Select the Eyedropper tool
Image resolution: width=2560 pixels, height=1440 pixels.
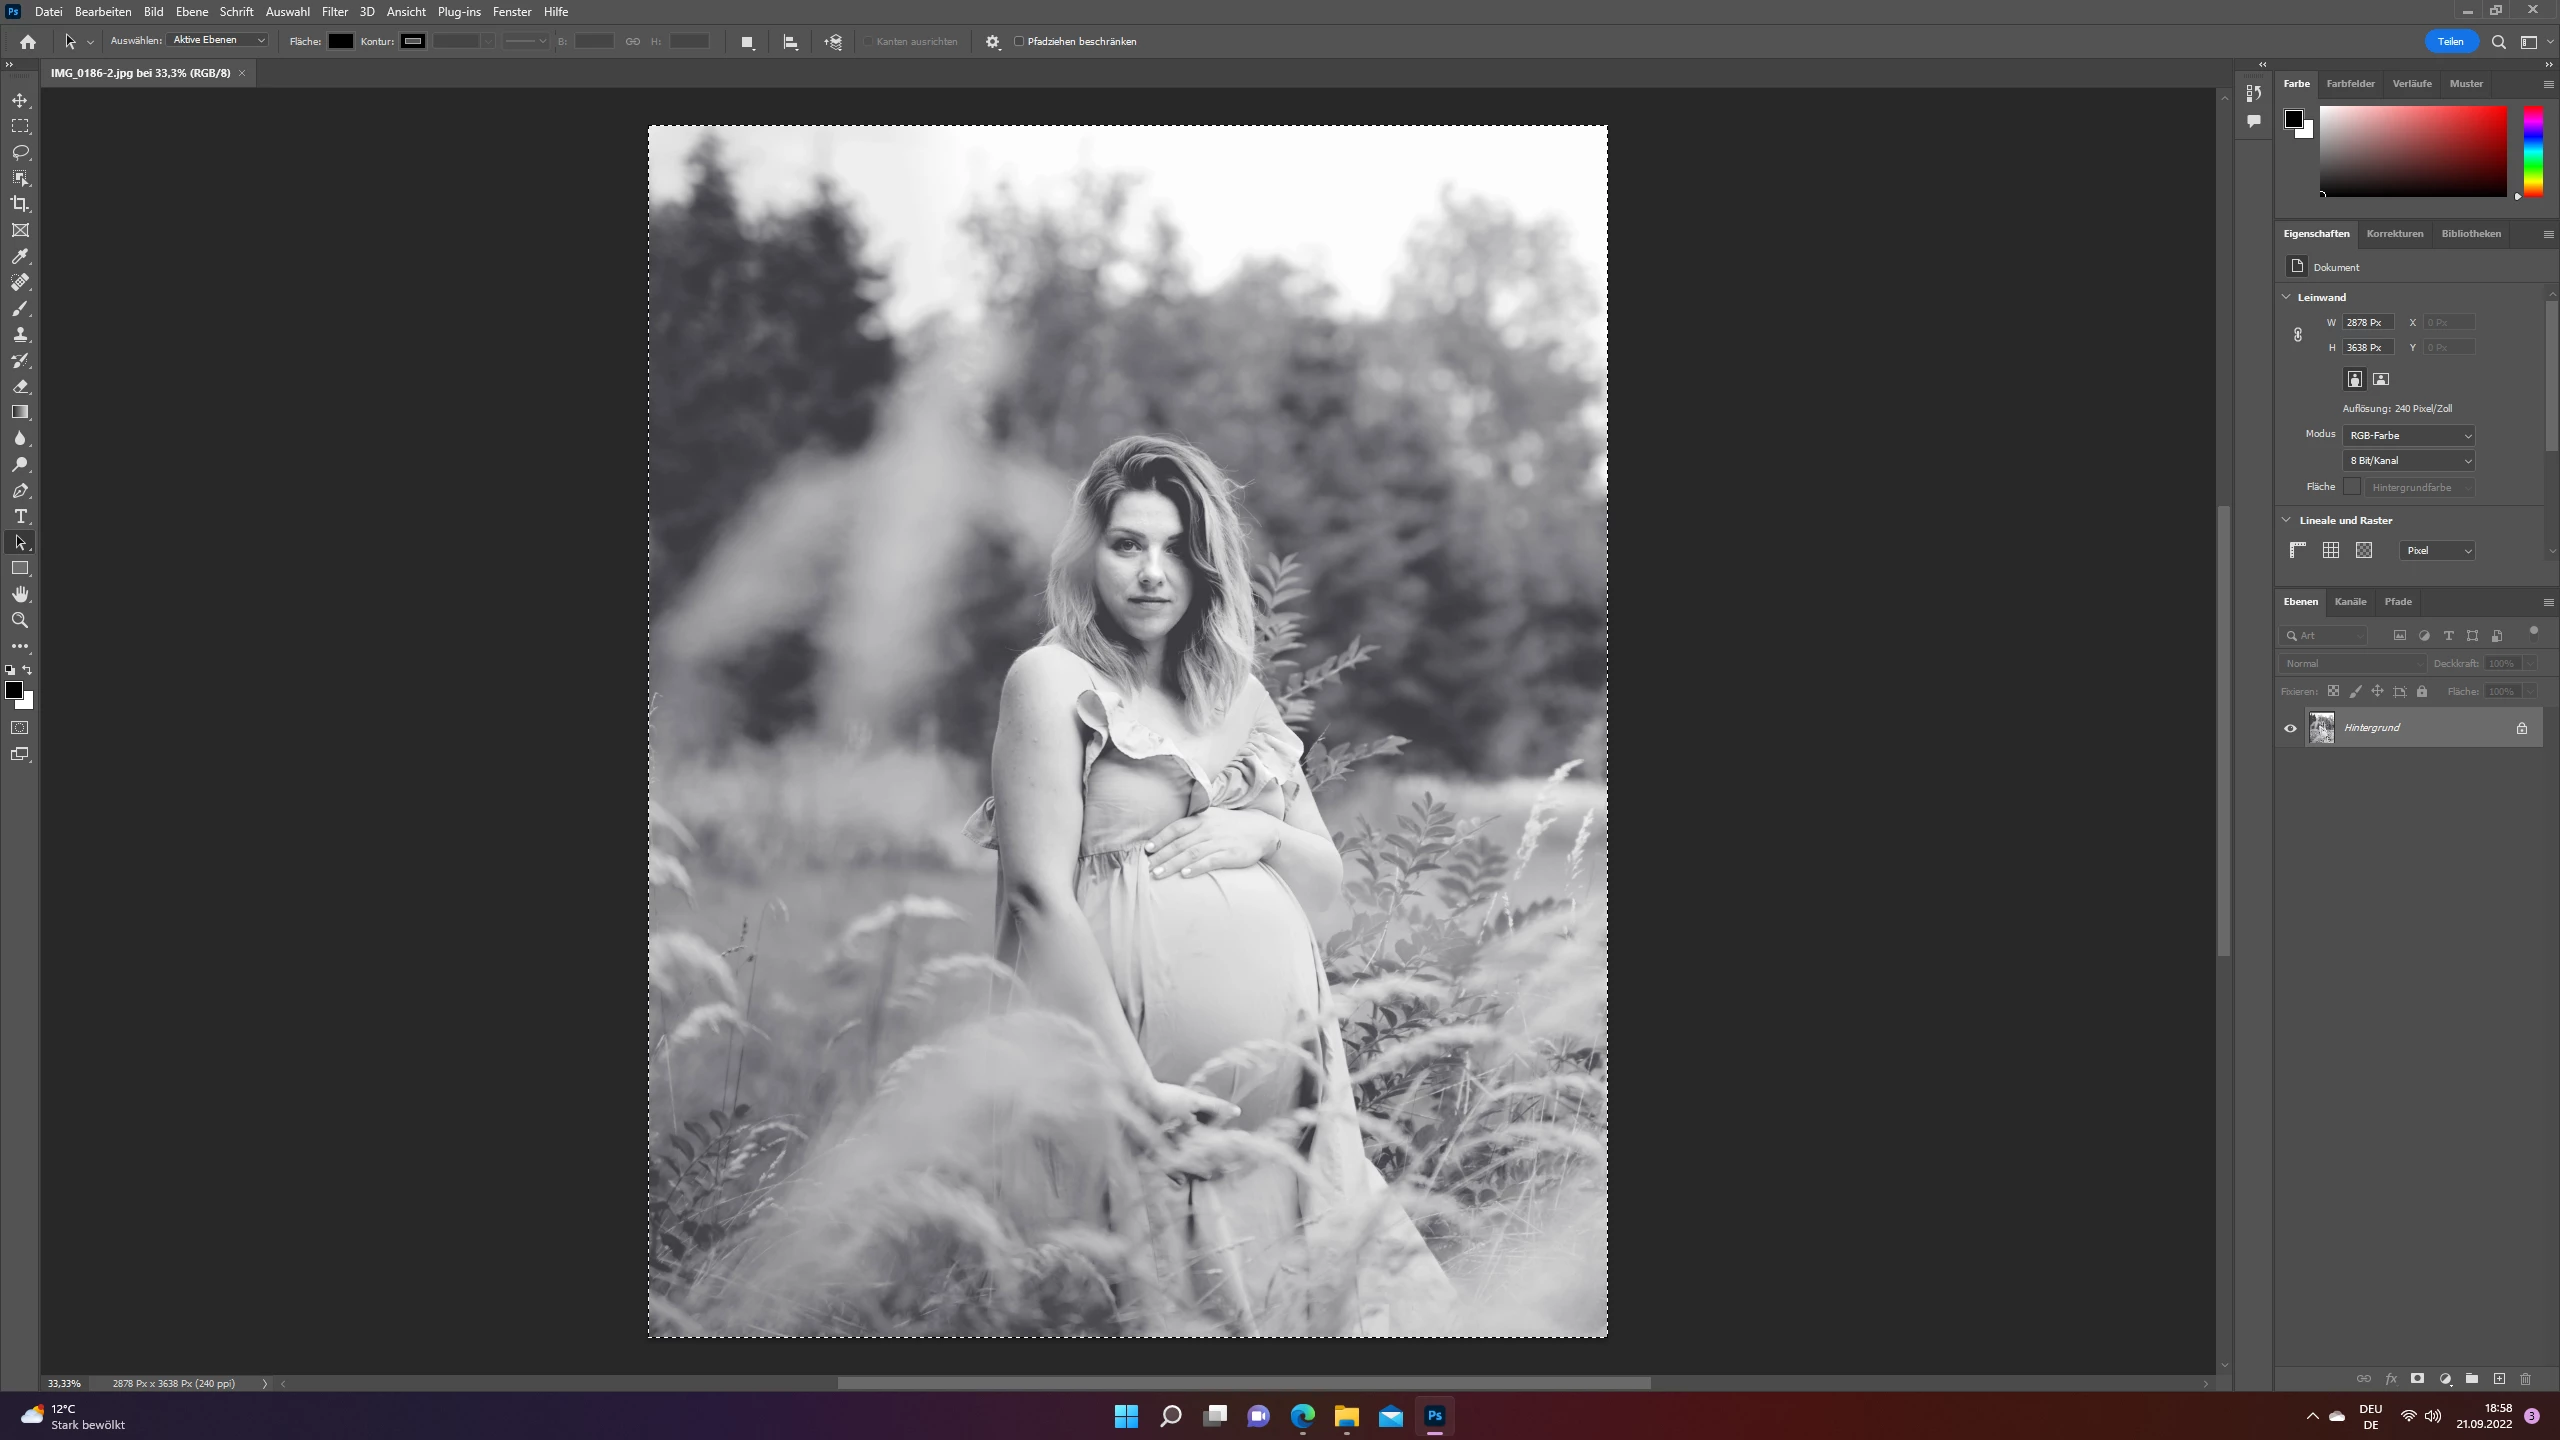(x=20, y=256)
